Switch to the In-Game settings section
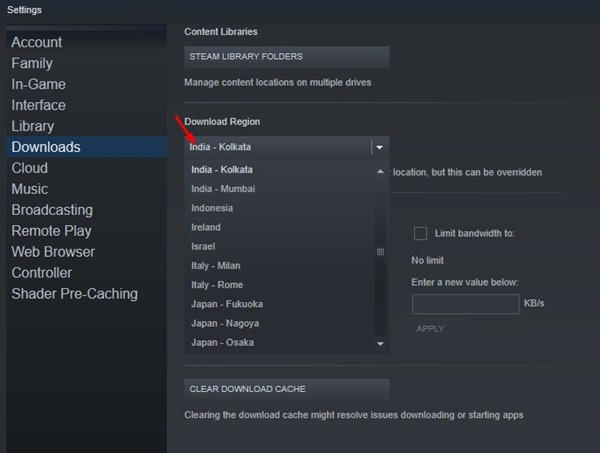This screenshot has width=600, height=453. click(39, 84)
